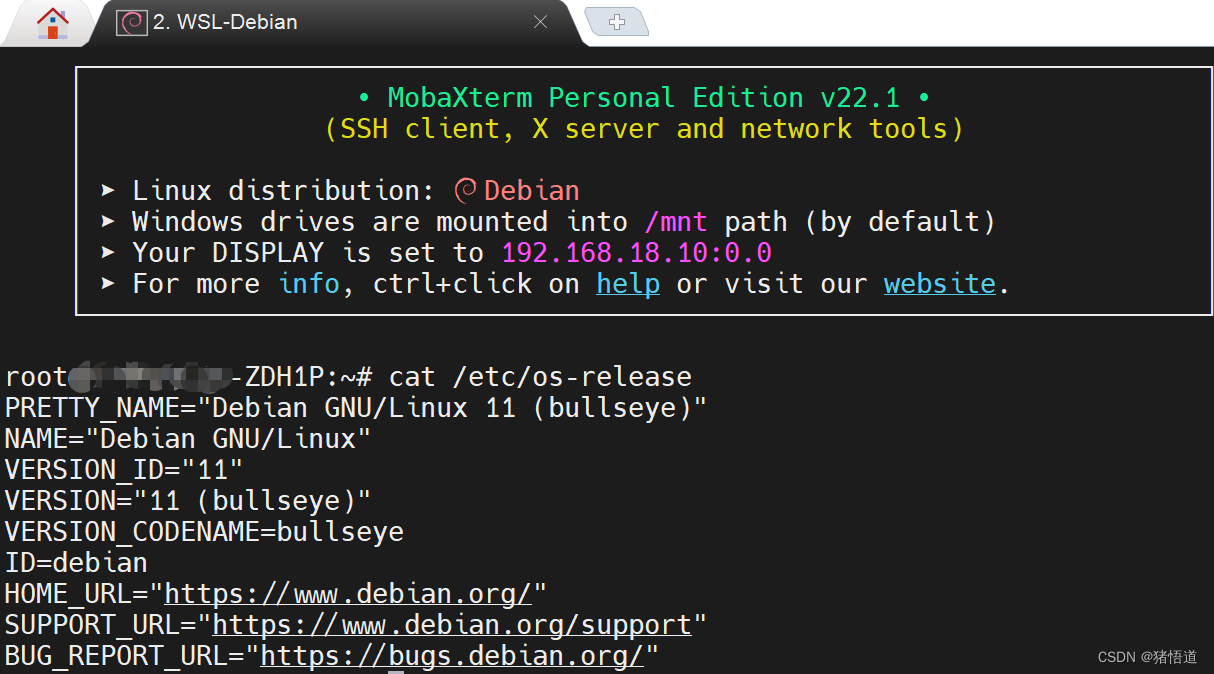Open the SUPPORT_URL debian.org/support link
The width and height of the screenshot is (1214, 674).
tap(452, 624)
